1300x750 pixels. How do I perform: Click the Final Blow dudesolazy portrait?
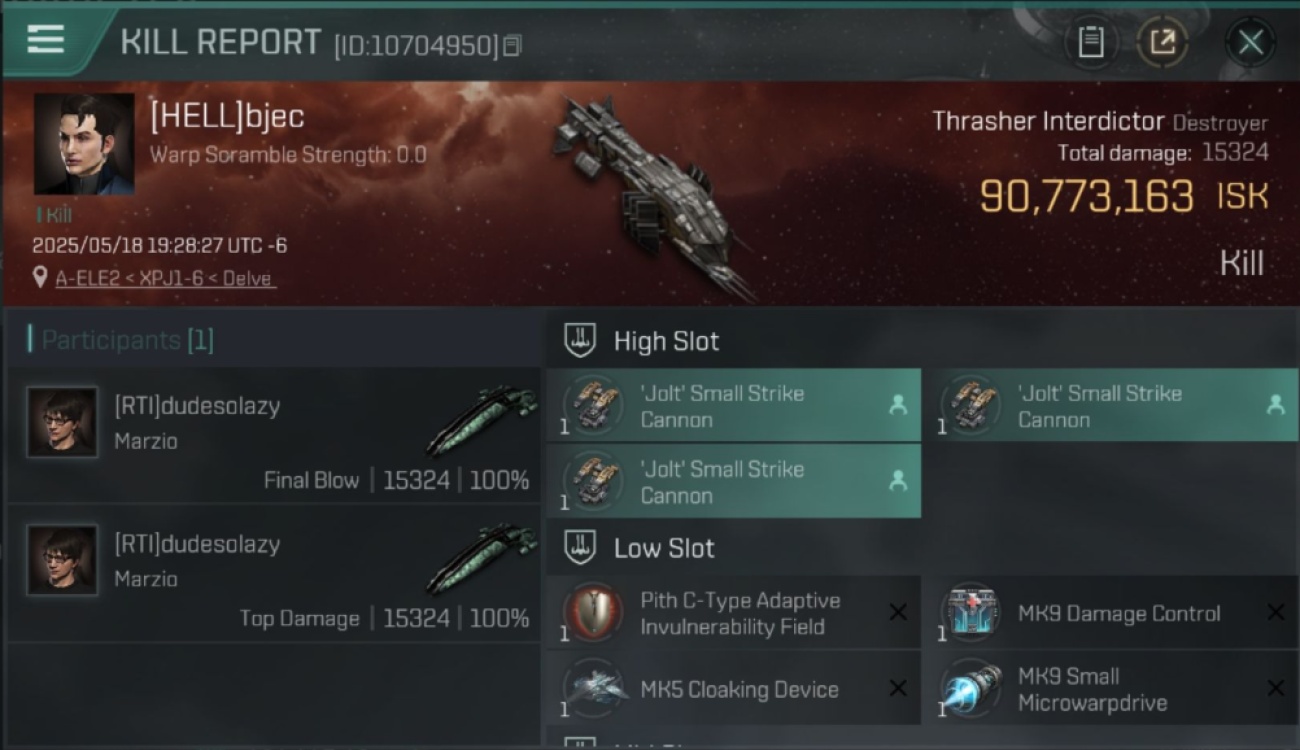pyautogui.click(x=62, y=422)
